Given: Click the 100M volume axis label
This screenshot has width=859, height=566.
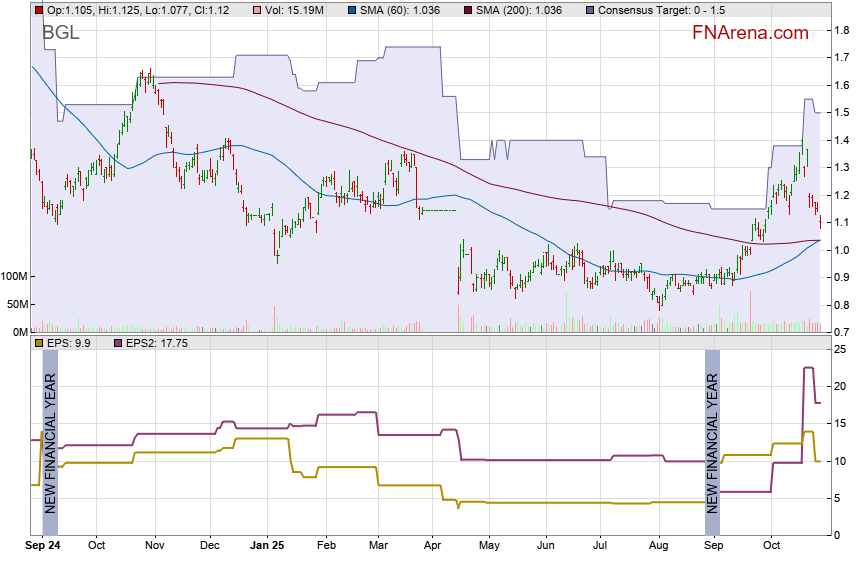Looking at the screenshot, I should pos(15,277).
